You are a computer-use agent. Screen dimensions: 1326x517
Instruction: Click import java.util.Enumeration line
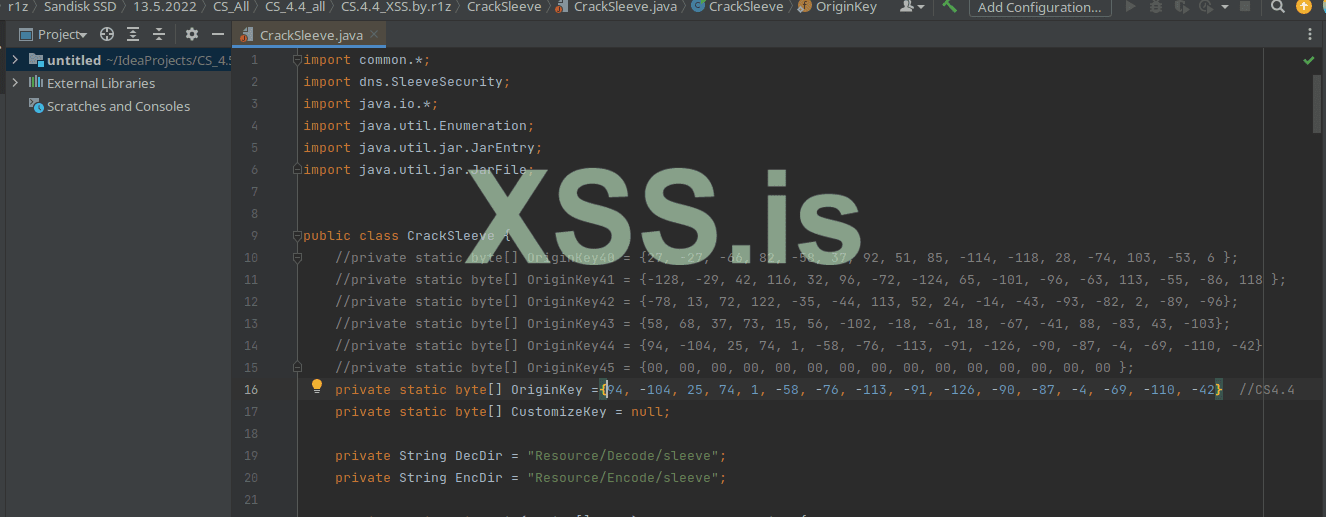419,126
